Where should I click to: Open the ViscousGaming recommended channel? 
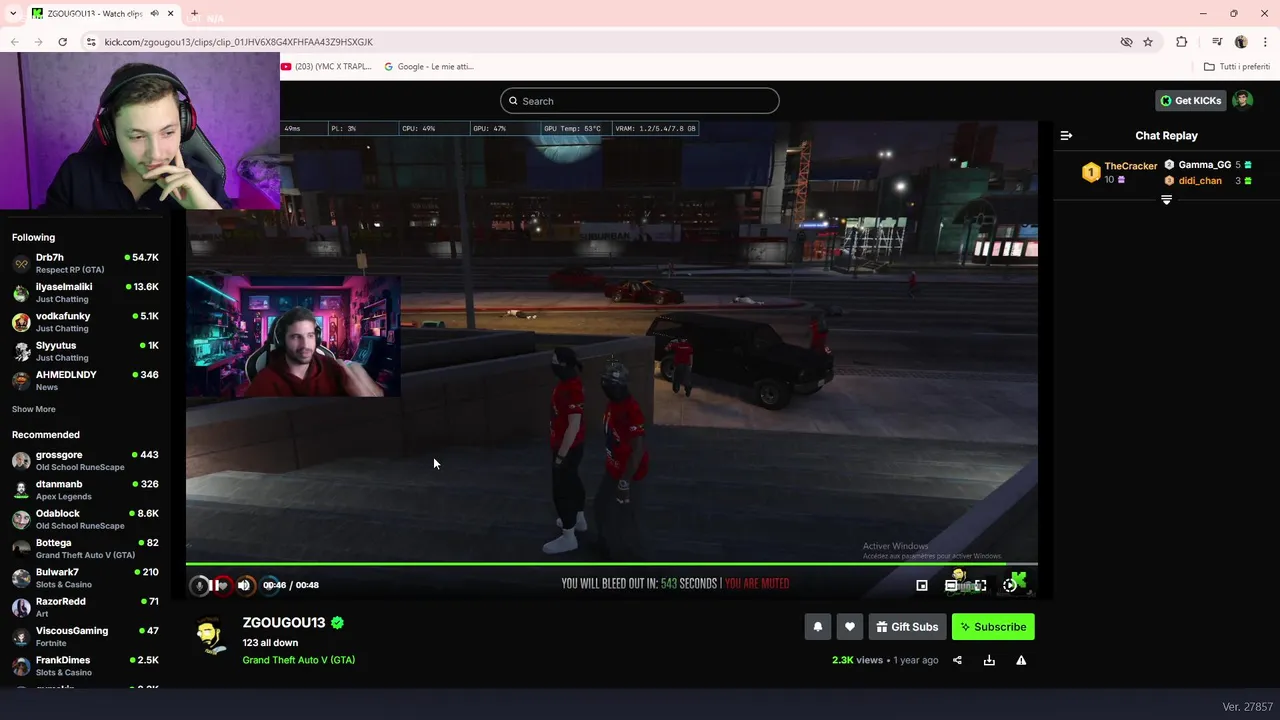(x=85, y=637)
